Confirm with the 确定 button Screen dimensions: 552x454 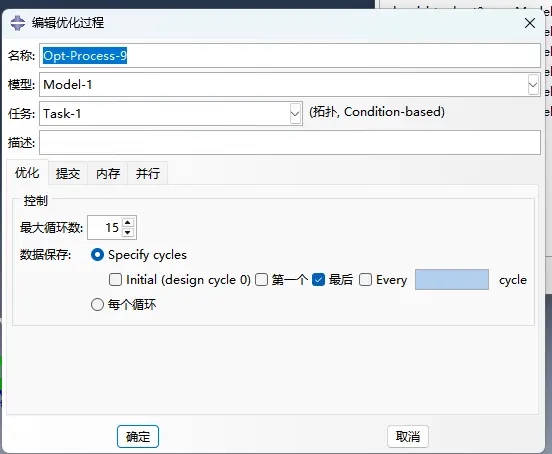[x=138, y=436]
